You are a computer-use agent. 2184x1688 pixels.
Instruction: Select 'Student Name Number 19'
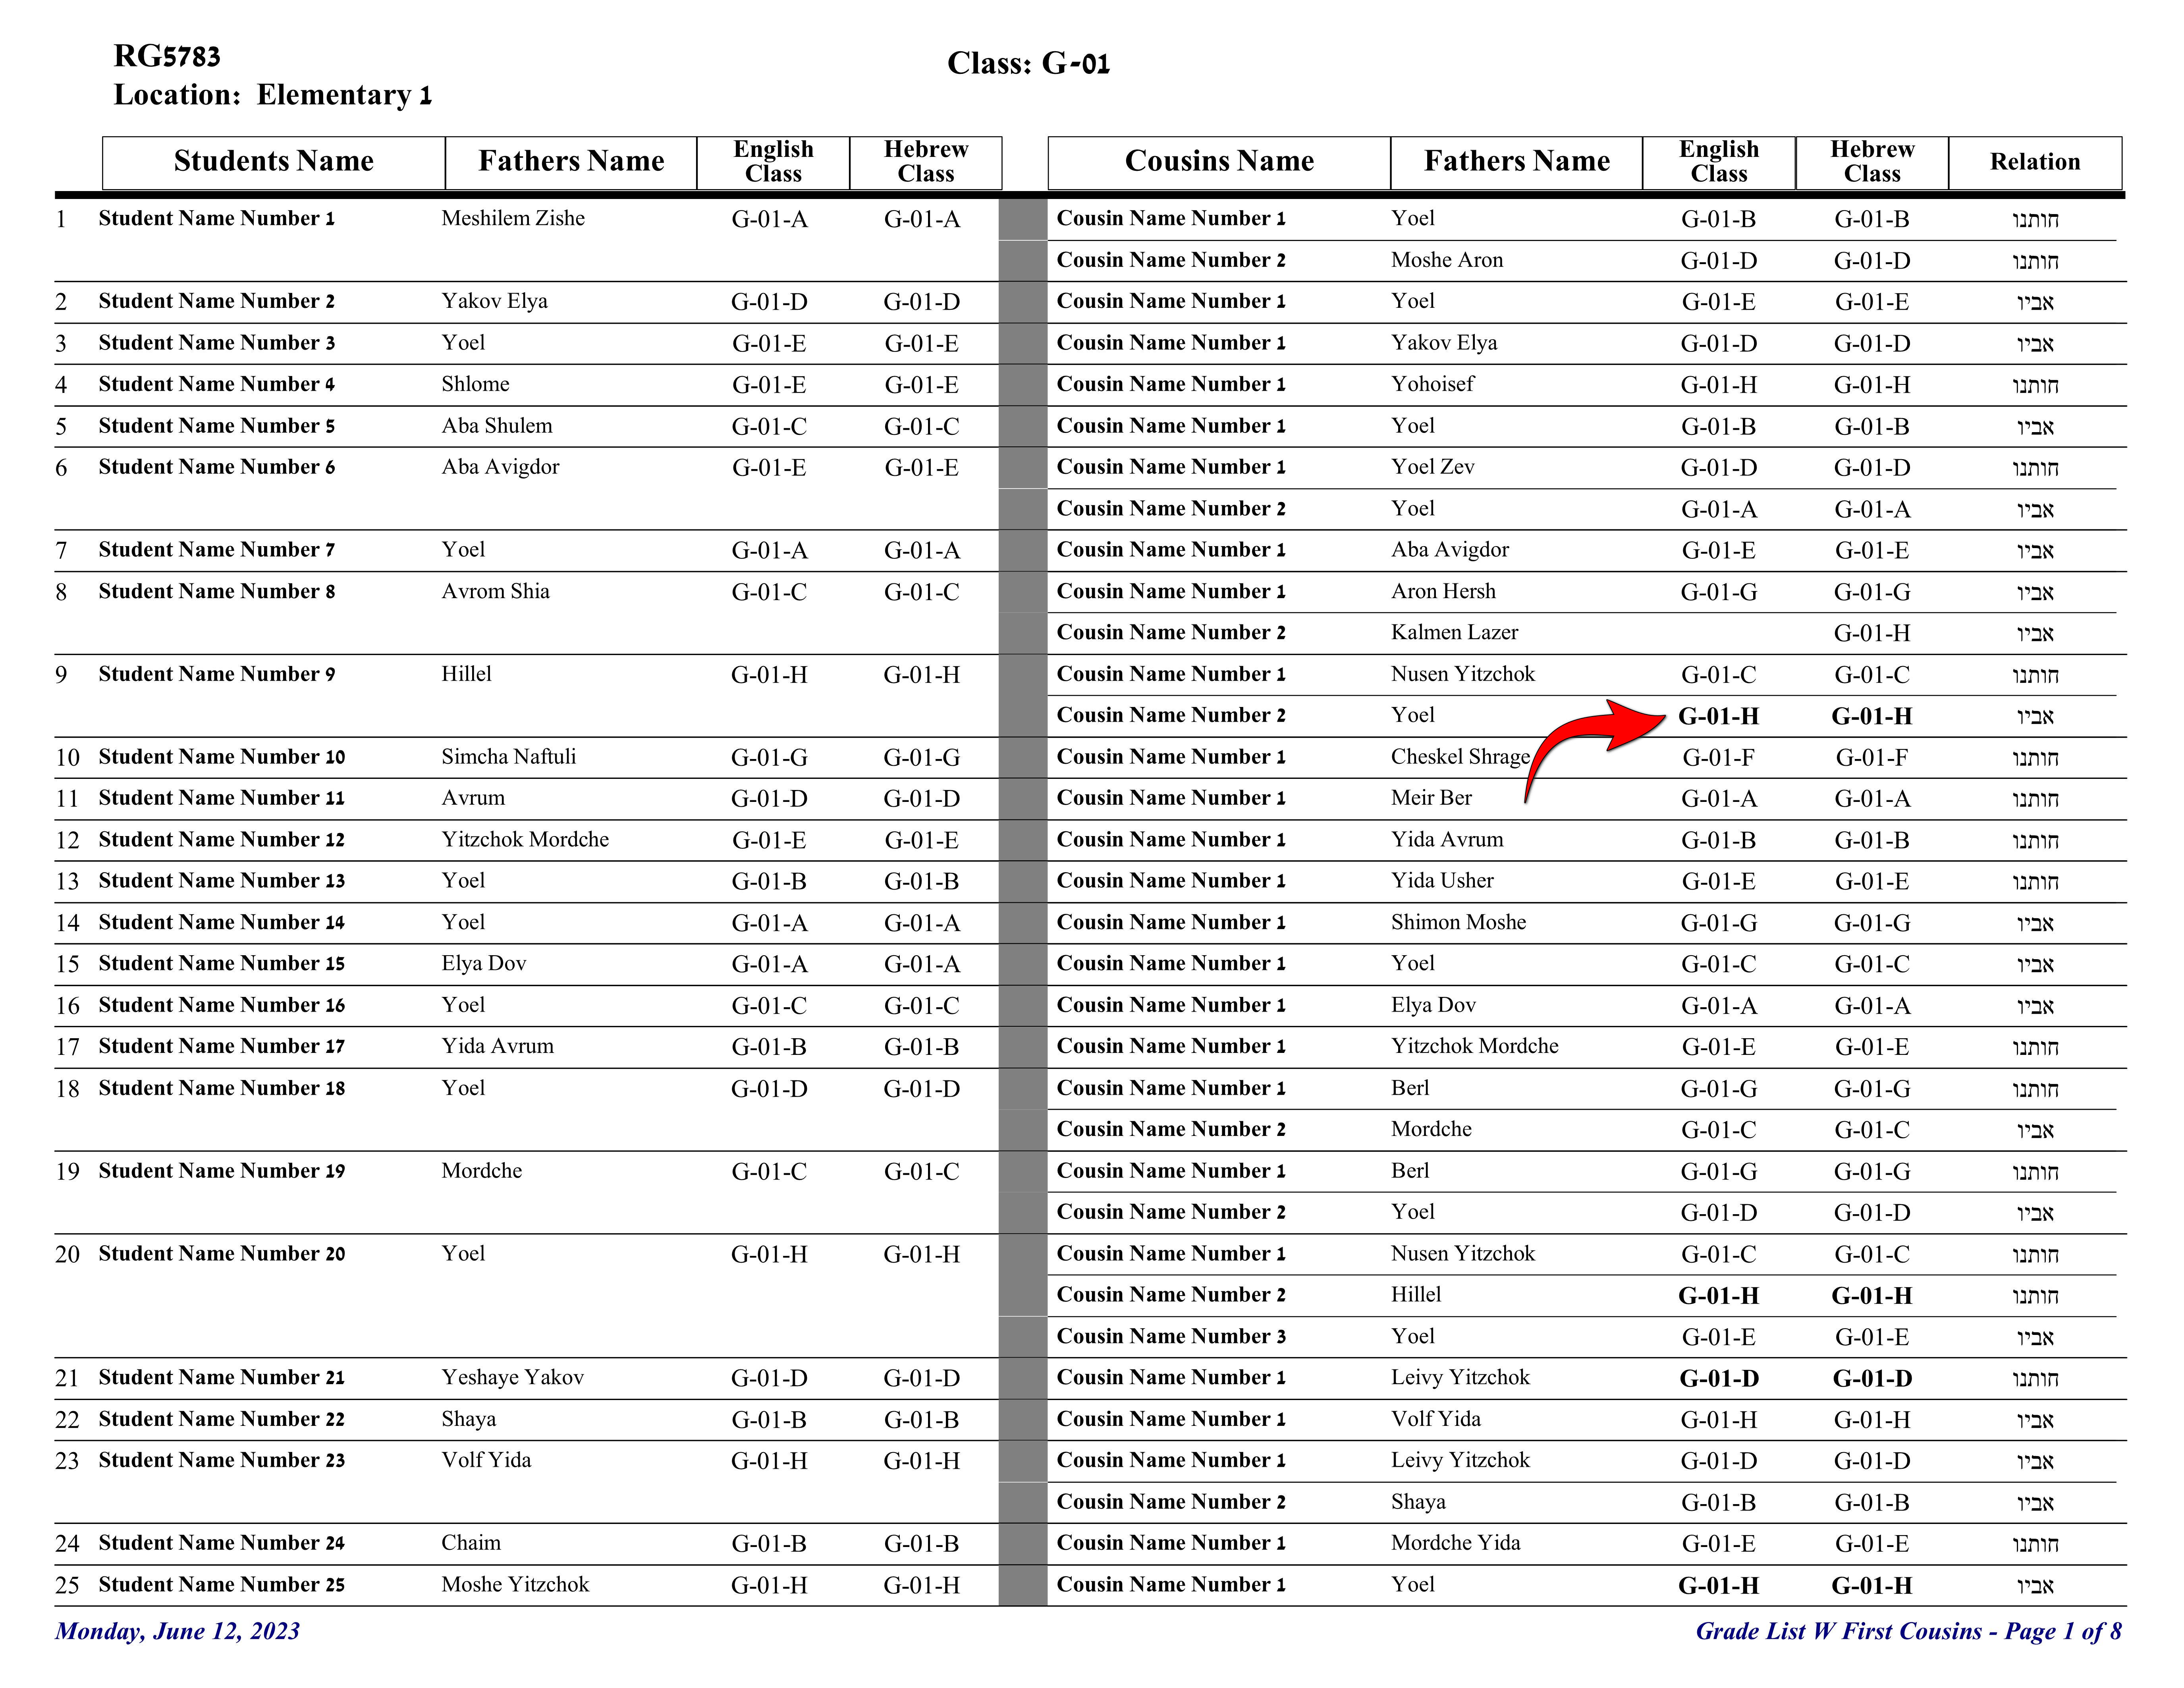click(x=221, y=1171)
